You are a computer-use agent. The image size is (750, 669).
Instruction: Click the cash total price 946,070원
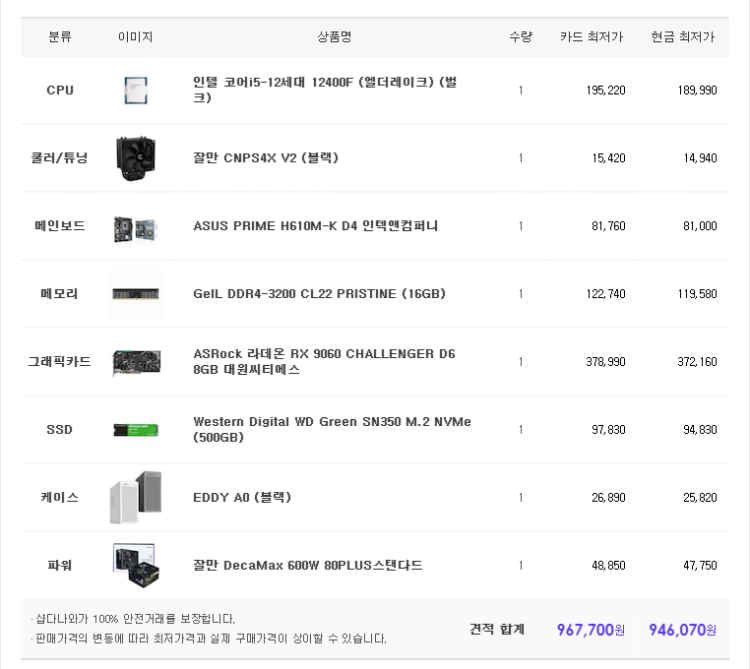(682, 630)
